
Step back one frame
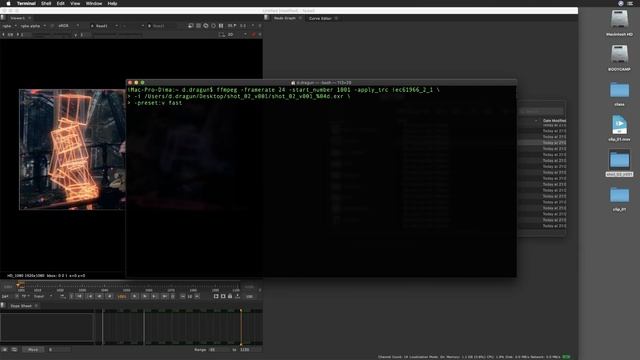pos(100,296)
